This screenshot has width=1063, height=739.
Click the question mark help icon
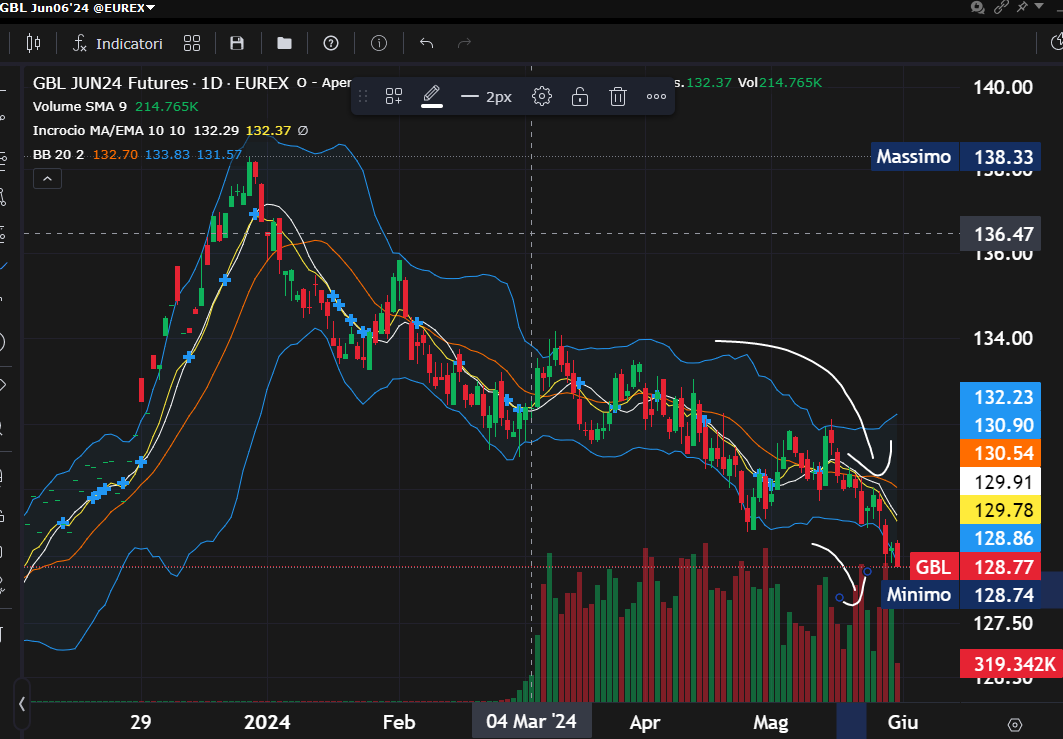coord(331,43)
